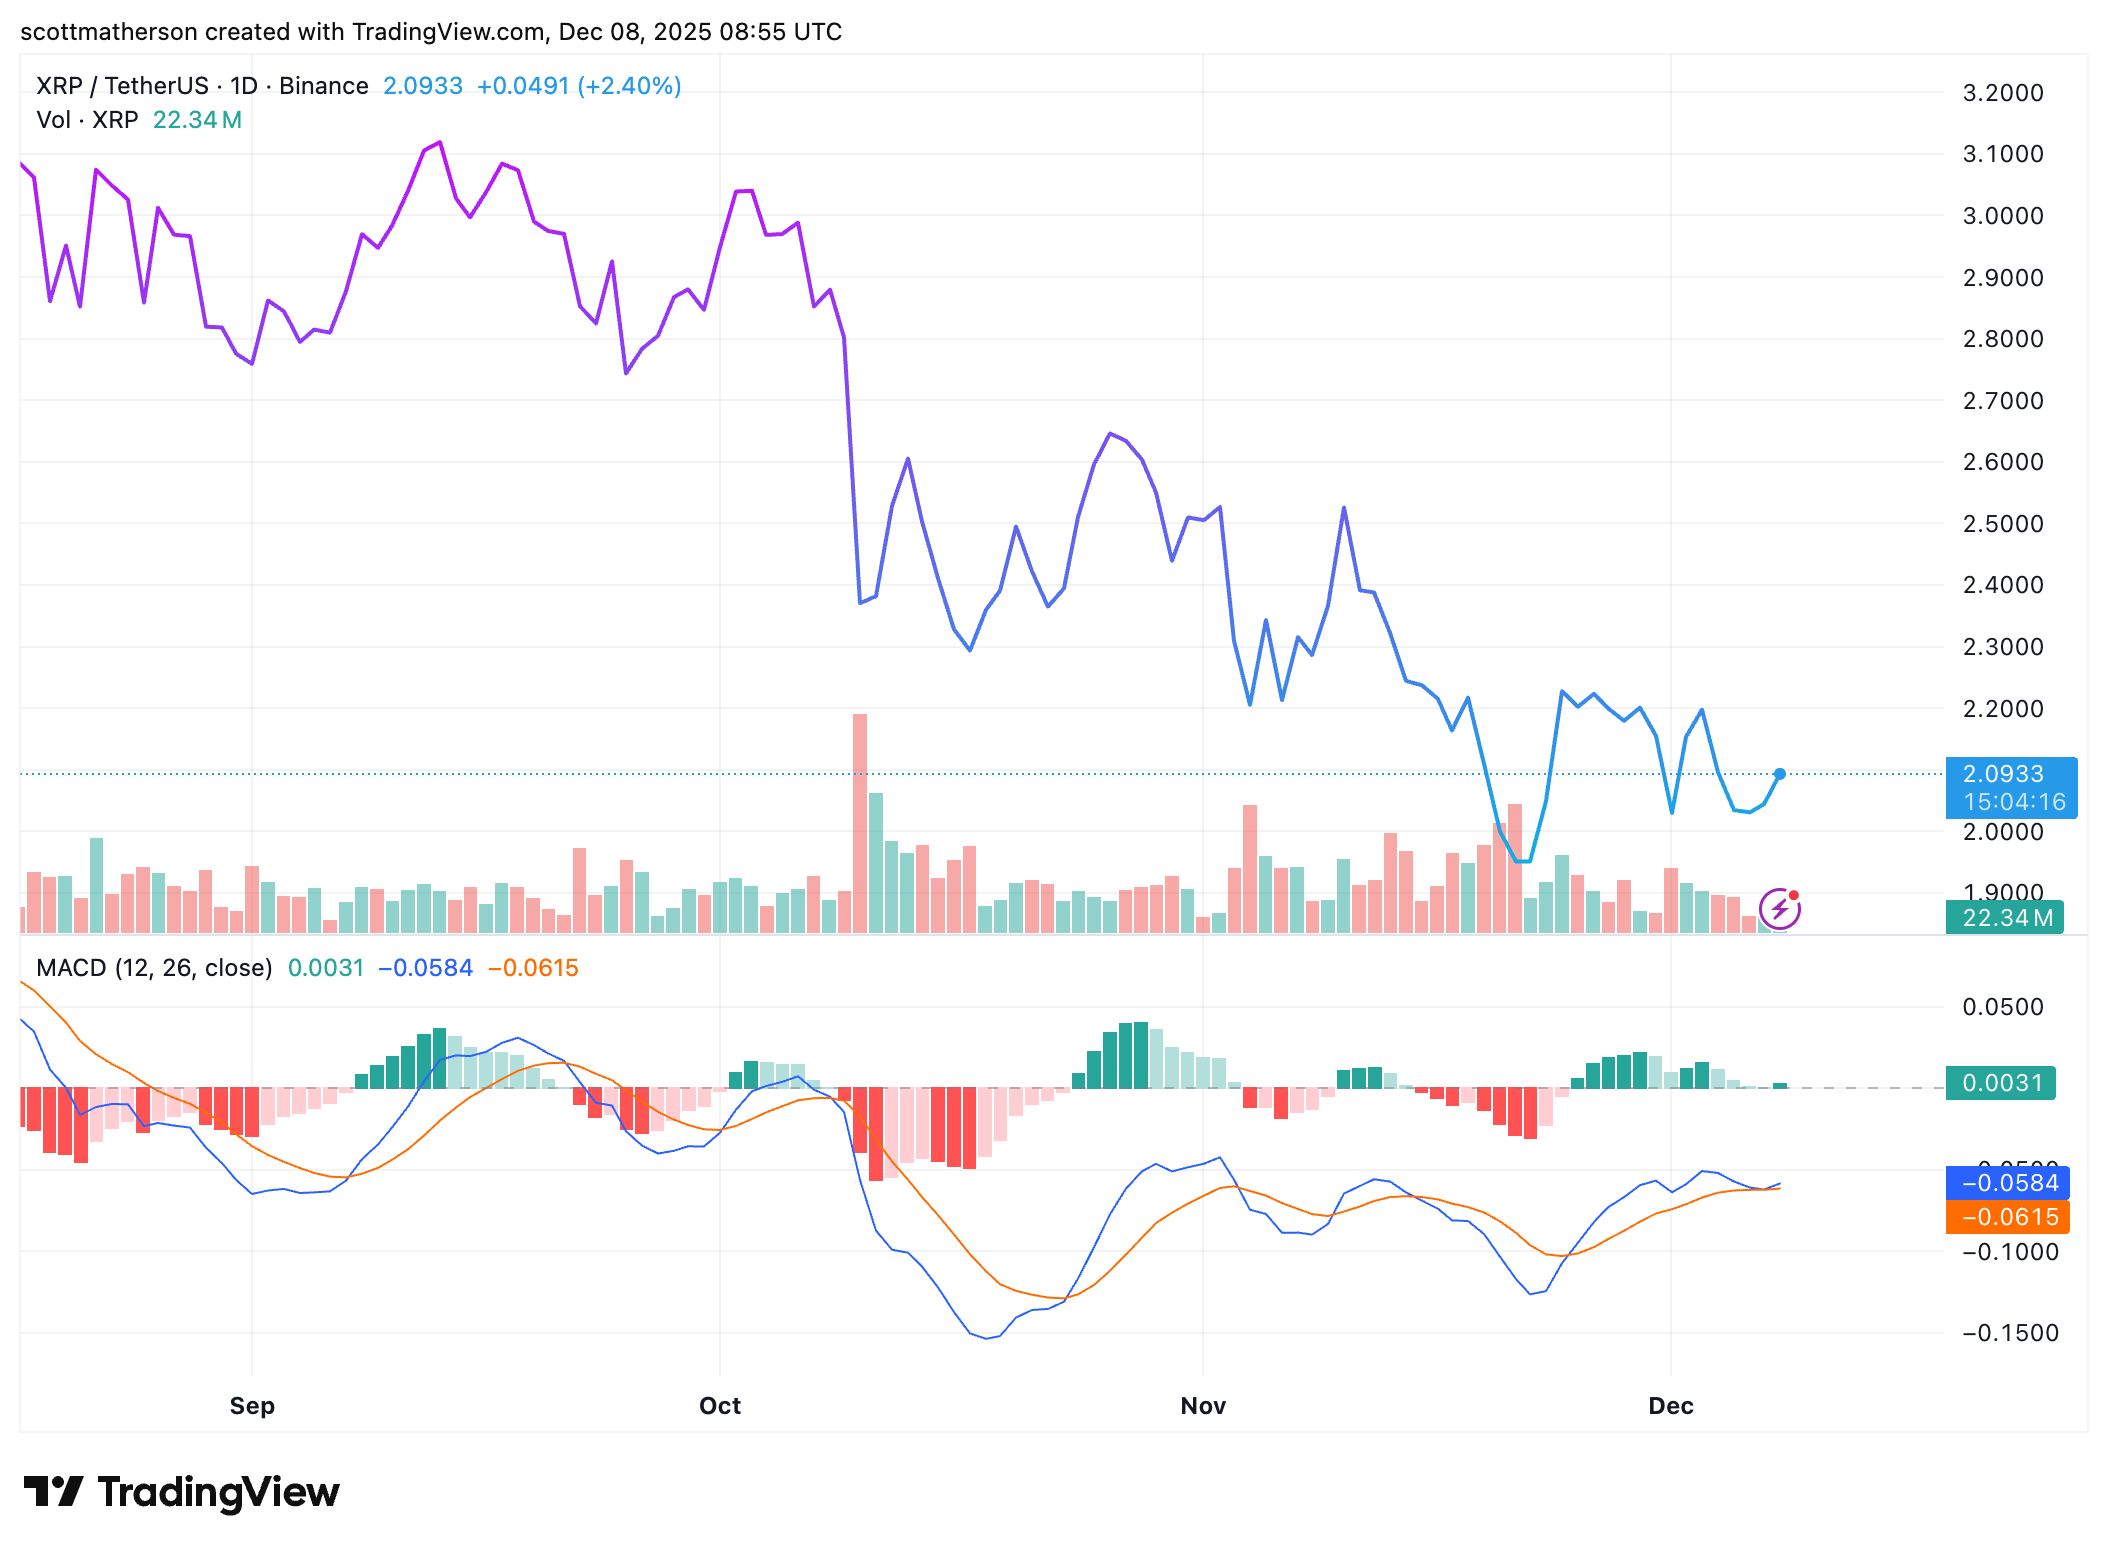Select the MACD (12, 26, close) indicator title
The height and width of the screenshot is (1552, 2108).
tap(154, 968)
